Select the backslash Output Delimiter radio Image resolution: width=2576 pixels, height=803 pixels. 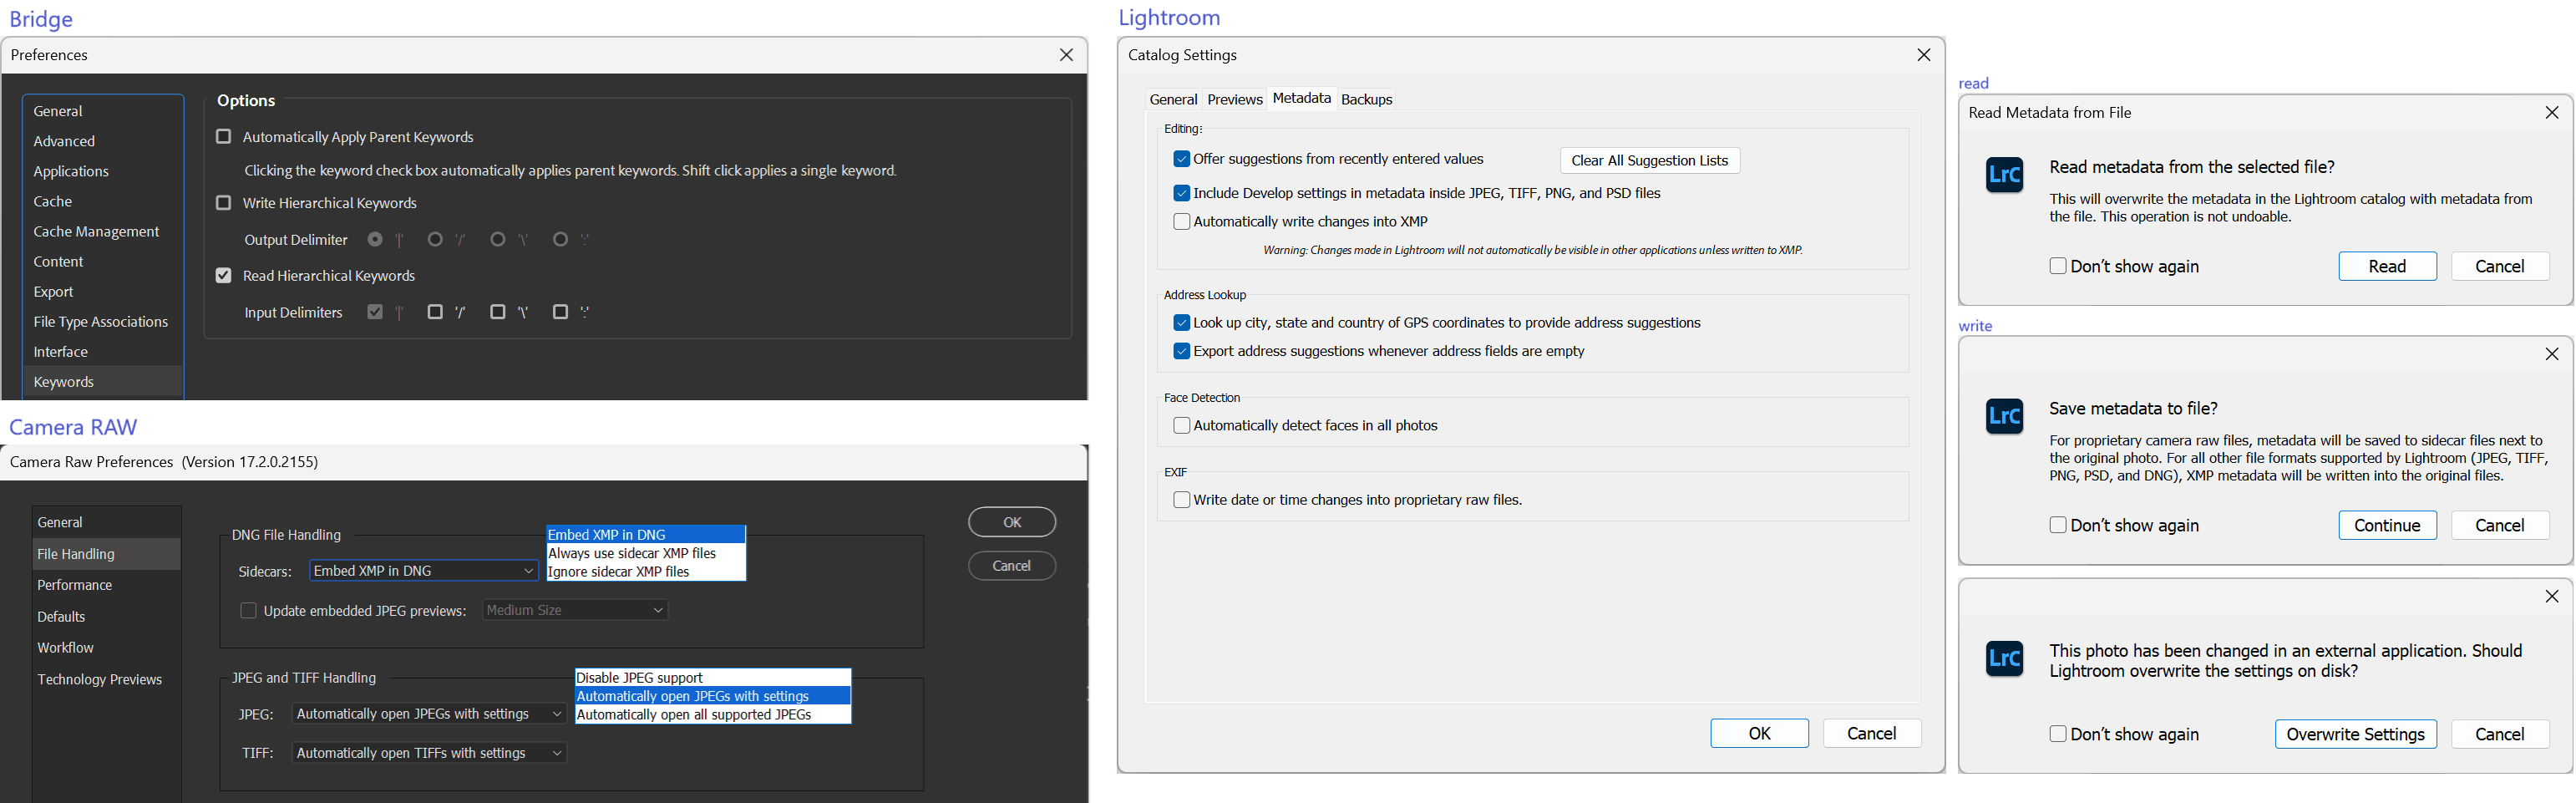point(498,240)
